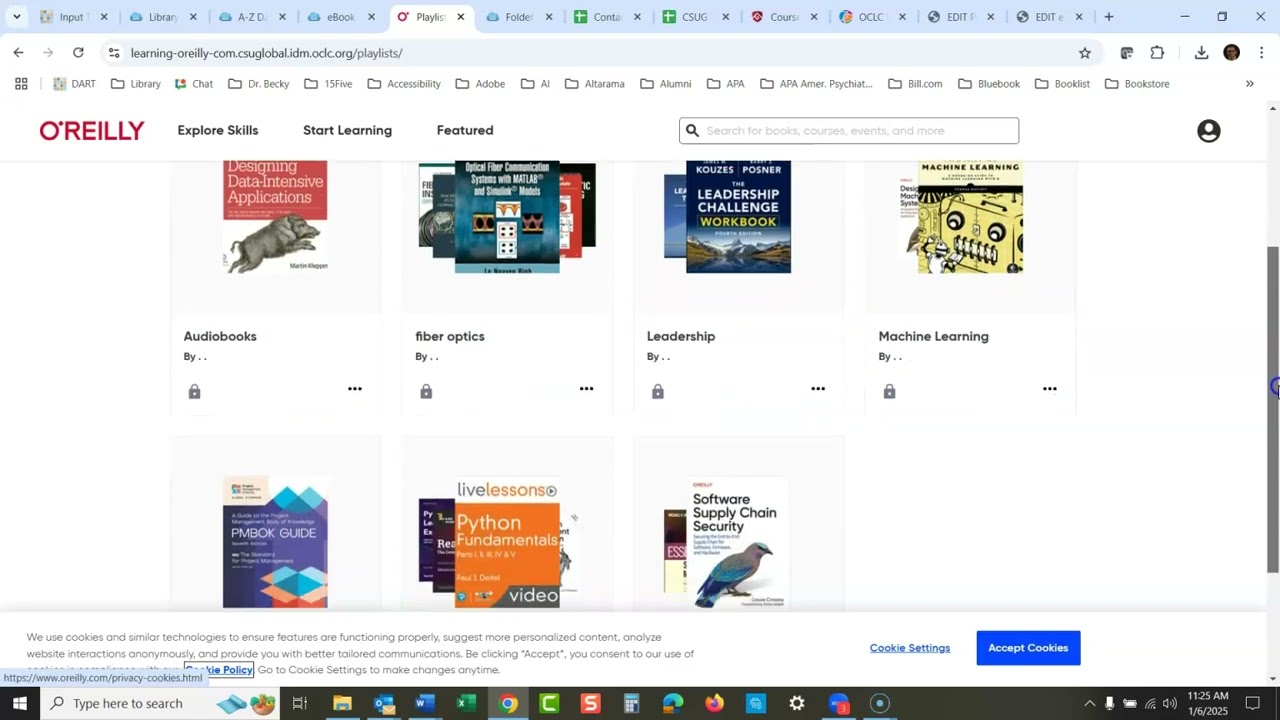Open Settings gear in taskbar

797,704
